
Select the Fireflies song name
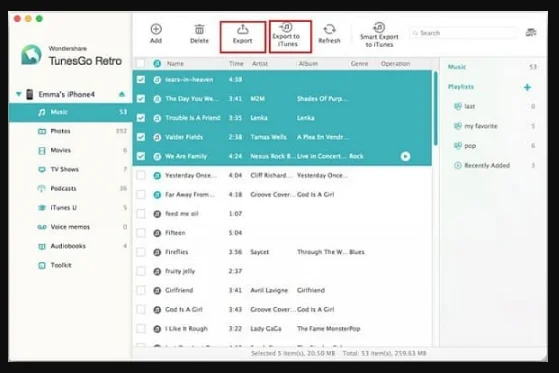(176, 252)
